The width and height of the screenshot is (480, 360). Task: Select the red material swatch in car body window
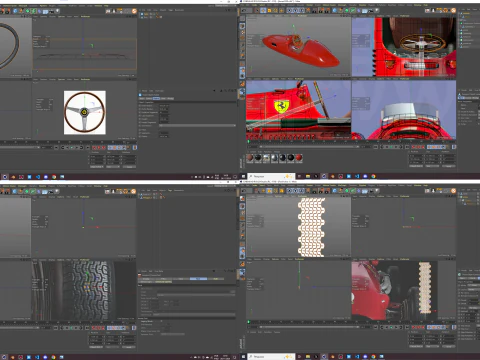coord(299,157)
